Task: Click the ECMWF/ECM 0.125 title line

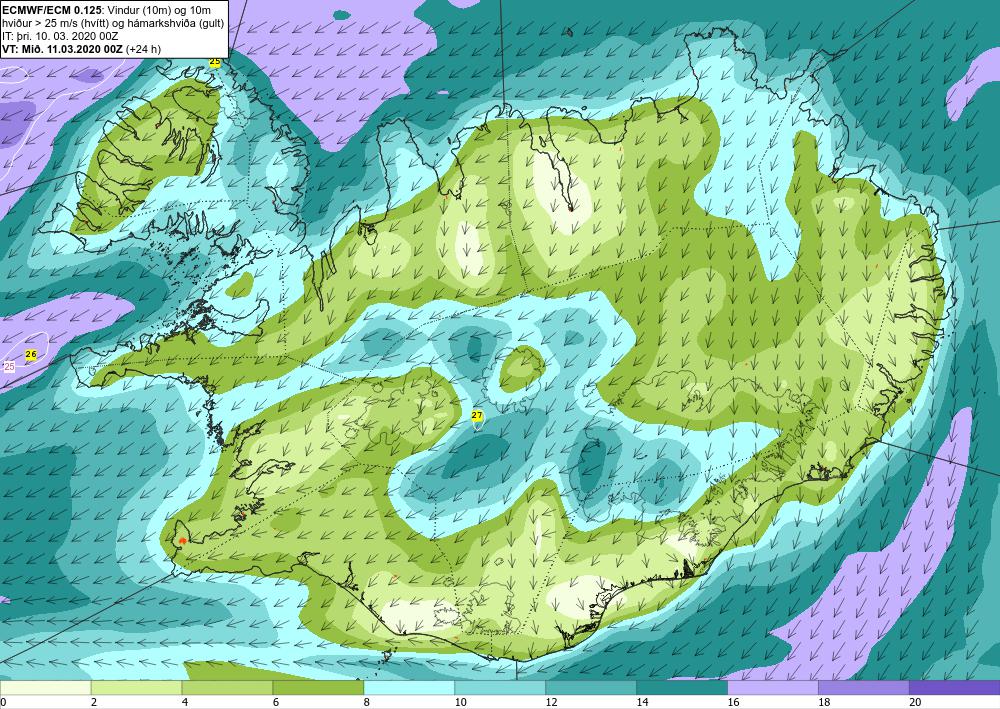Action: (x=107, y=10)
